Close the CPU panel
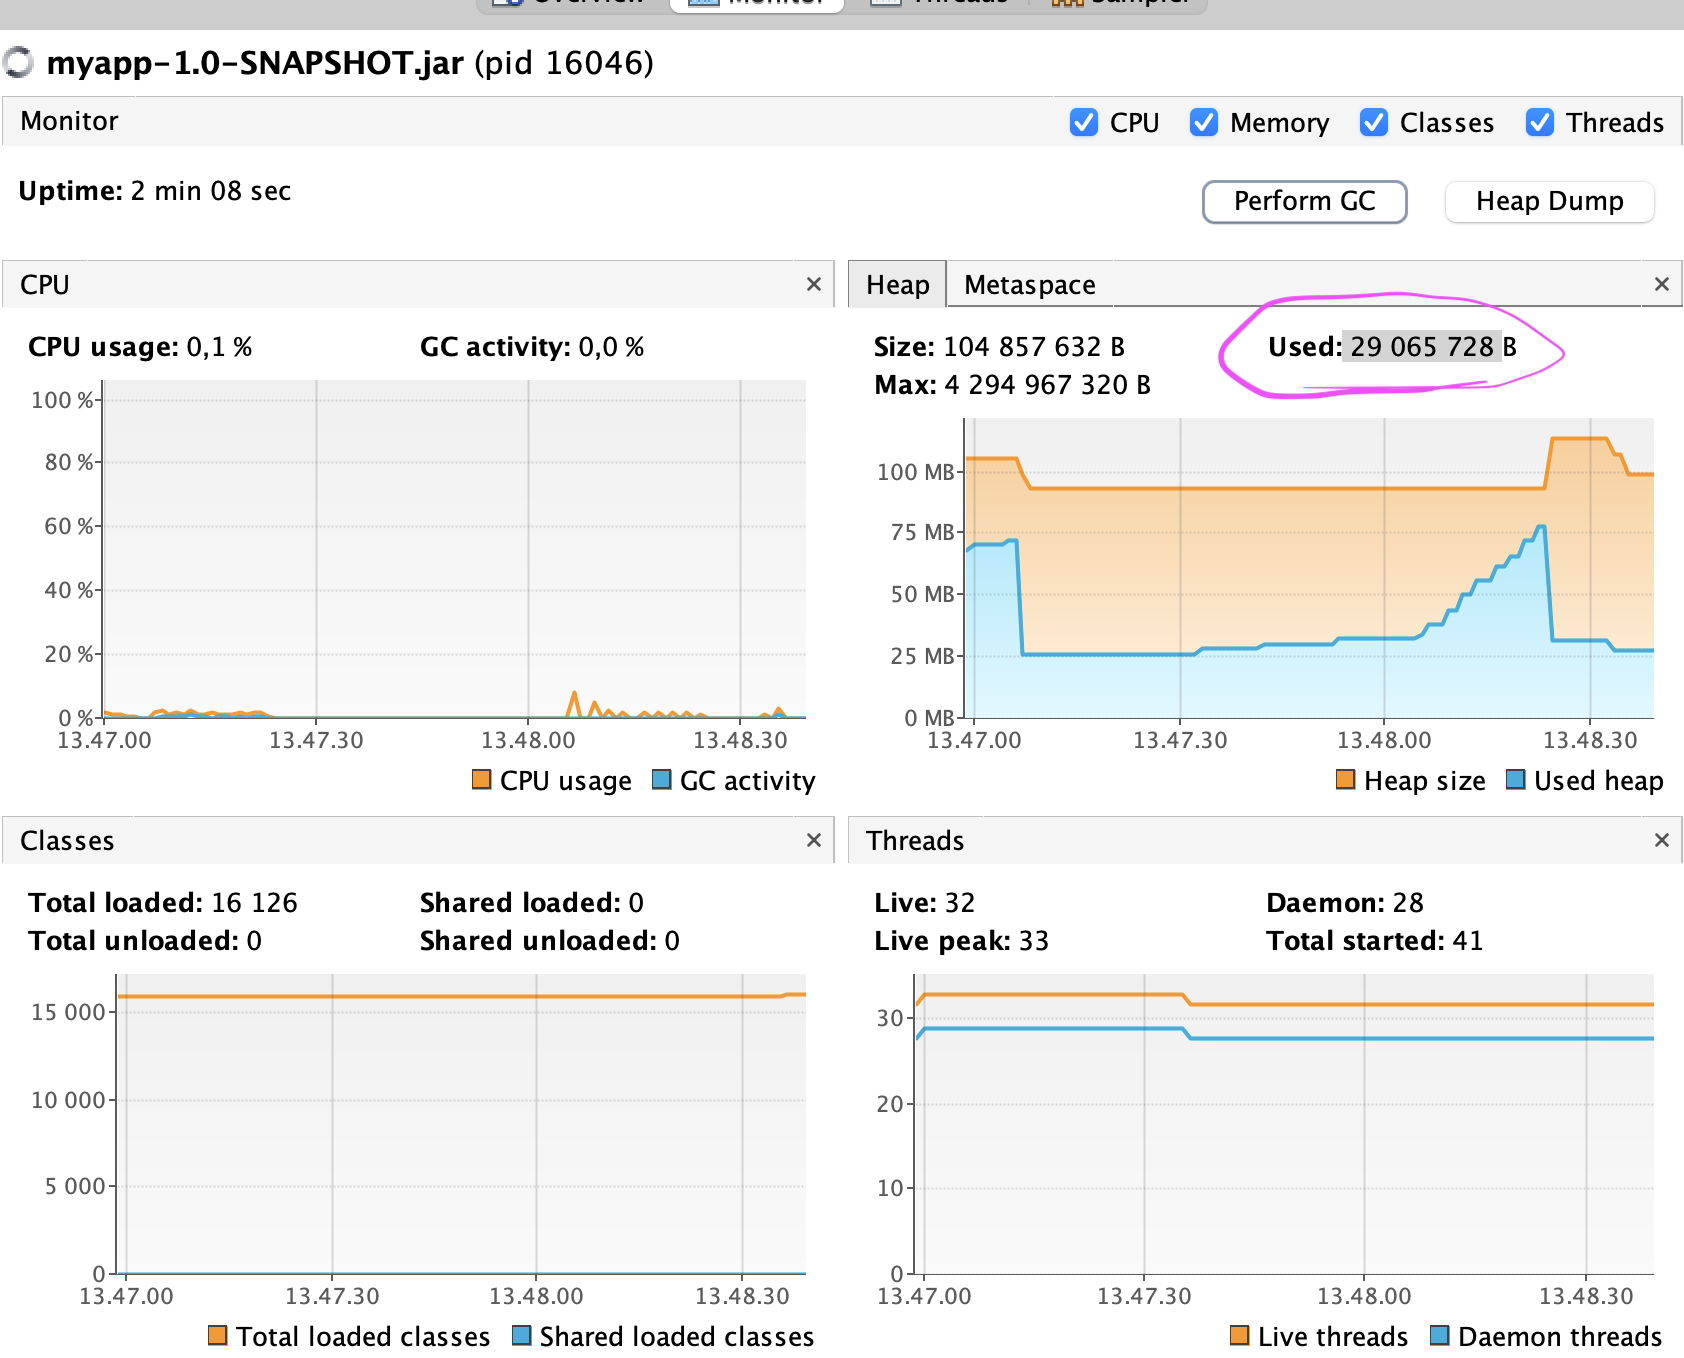1684x1358 pixels. coord(813,284)
